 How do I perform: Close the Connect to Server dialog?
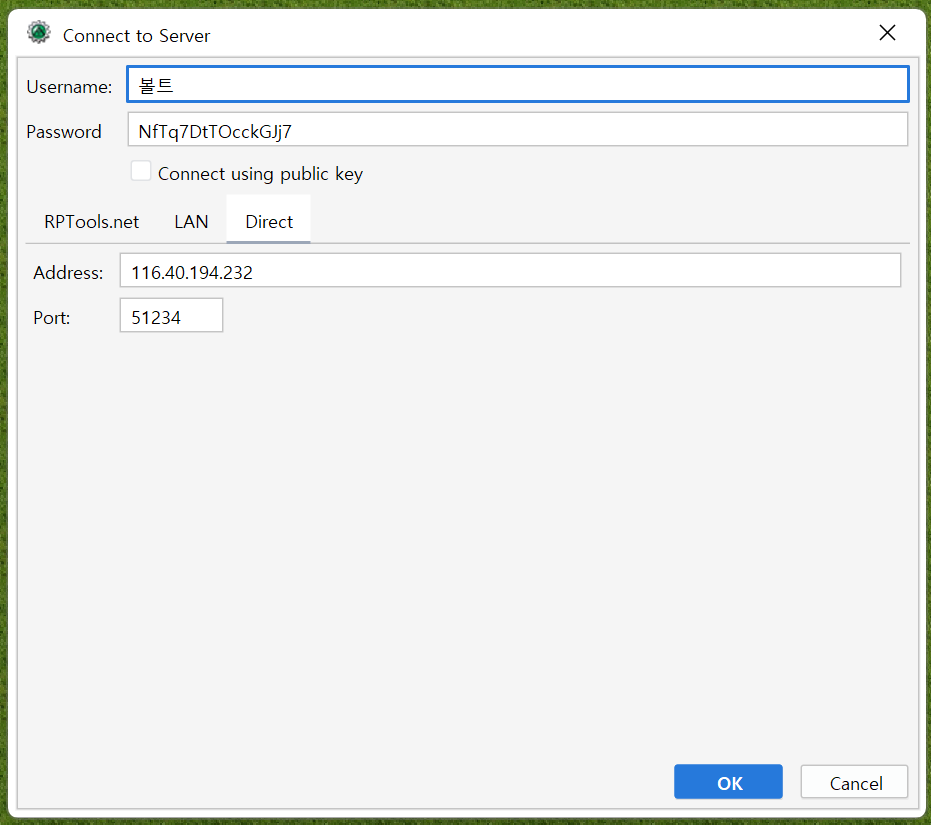(887, 33)
